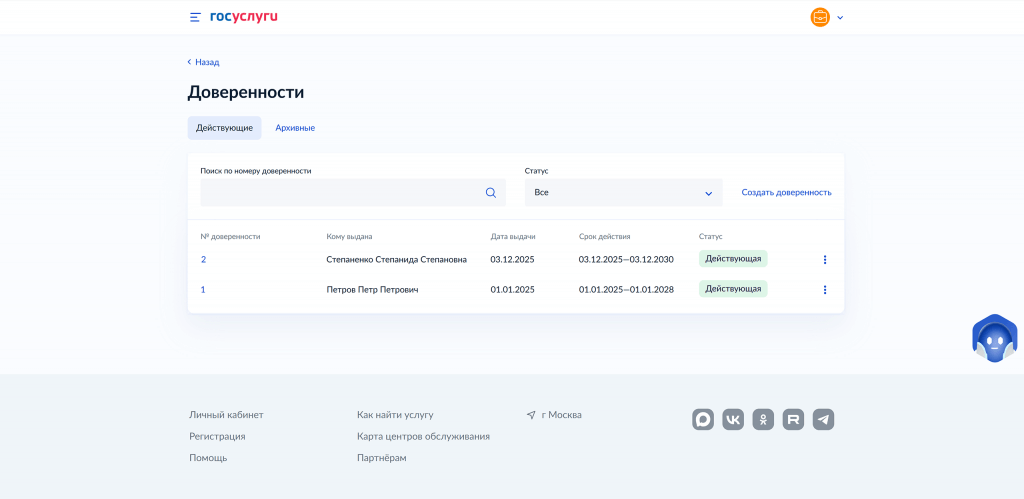Open power of attorney number 2

(203, 259)
